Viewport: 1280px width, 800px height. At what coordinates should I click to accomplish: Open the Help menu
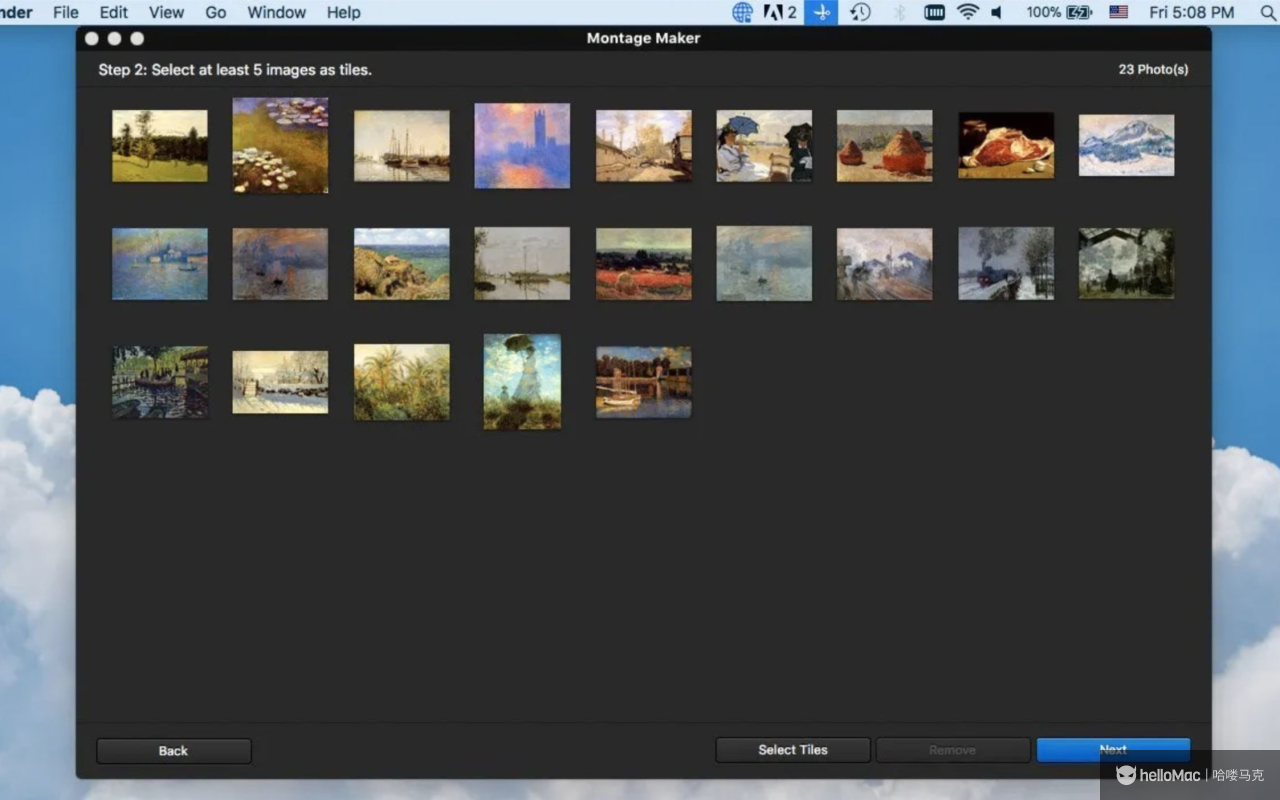pyautogui.click(x=343, y=12)
